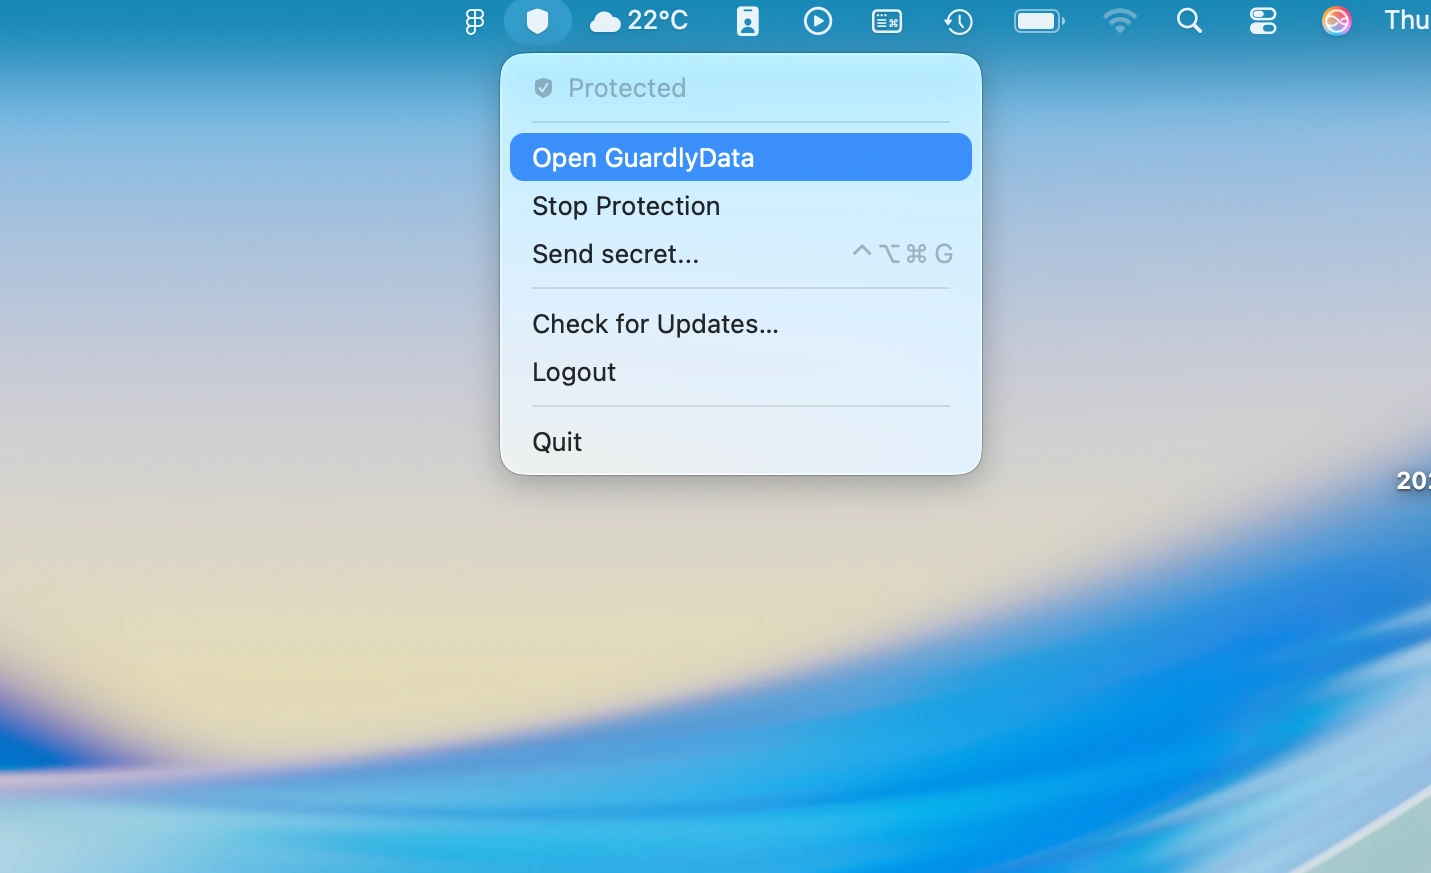The height and width of the screenshot is (873, 1431).
Task: Click the Time Machine clock icon
Action: [957, 21]
